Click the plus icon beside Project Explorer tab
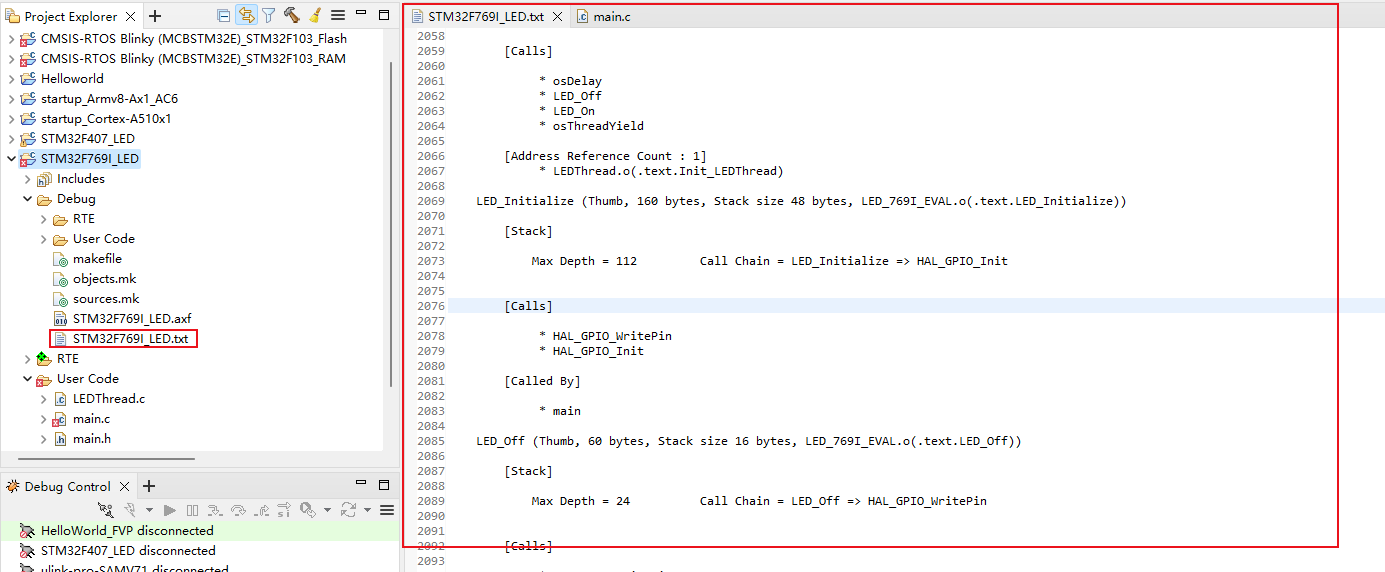 pos(155,16)
